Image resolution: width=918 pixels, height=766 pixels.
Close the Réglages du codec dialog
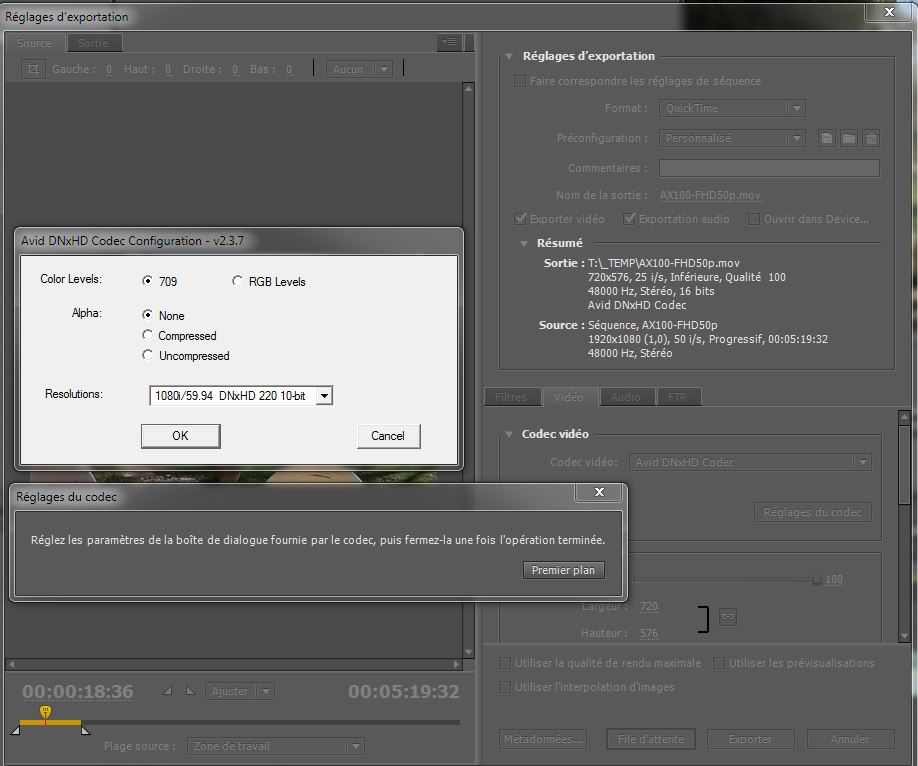pos(599,492)
